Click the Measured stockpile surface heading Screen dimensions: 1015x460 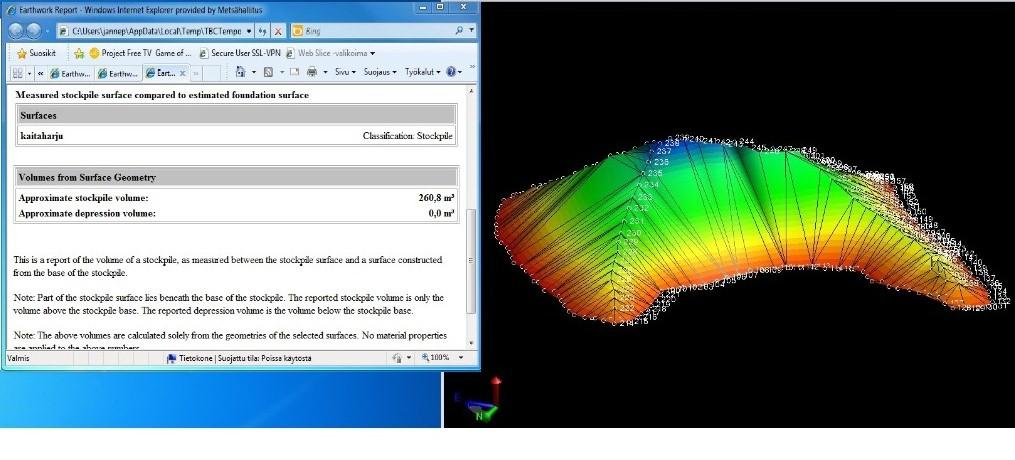point(162,95)
